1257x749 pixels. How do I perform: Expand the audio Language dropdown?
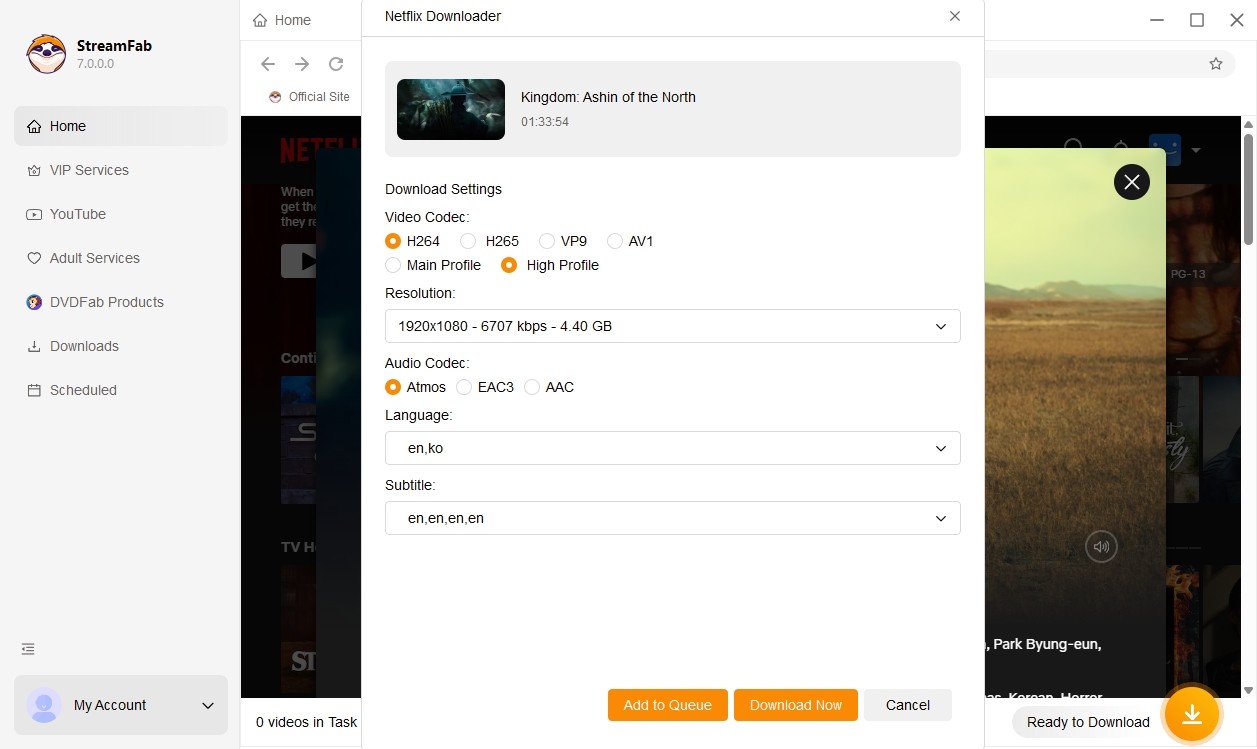672,448
